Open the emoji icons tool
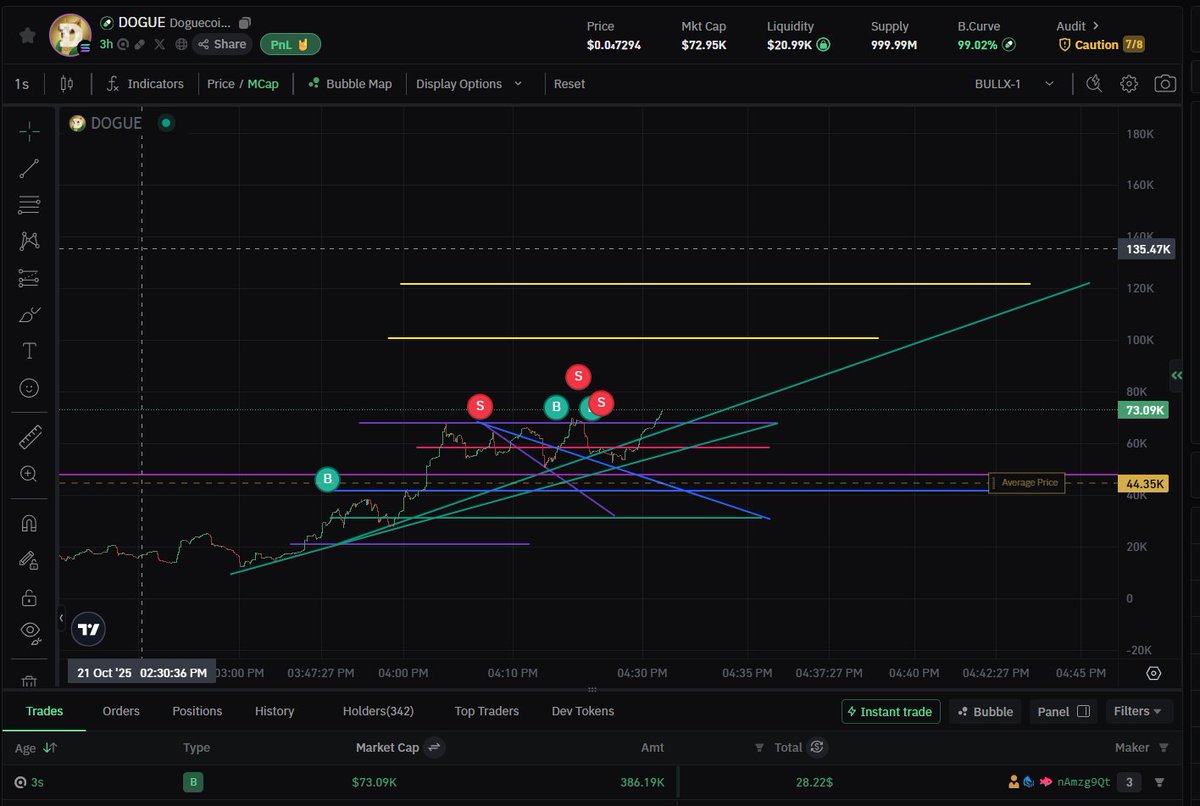The height and width of the screenshot is (806, 1200). pos(29,387)
